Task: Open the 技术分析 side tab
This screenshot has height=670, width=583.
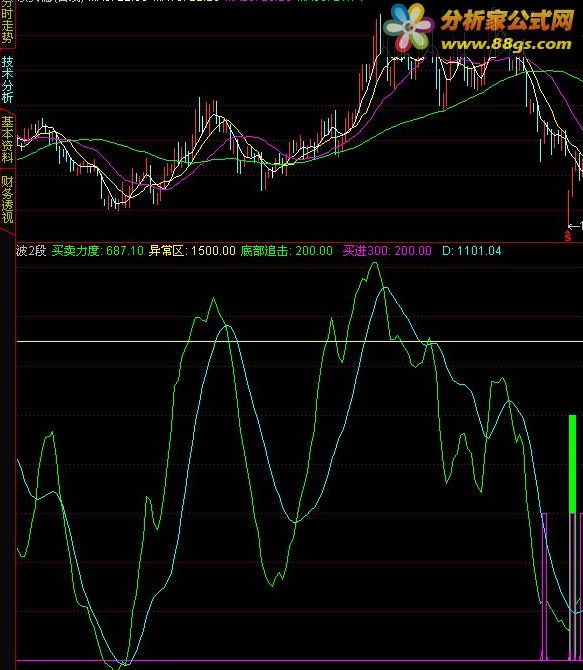Action: 7,79
